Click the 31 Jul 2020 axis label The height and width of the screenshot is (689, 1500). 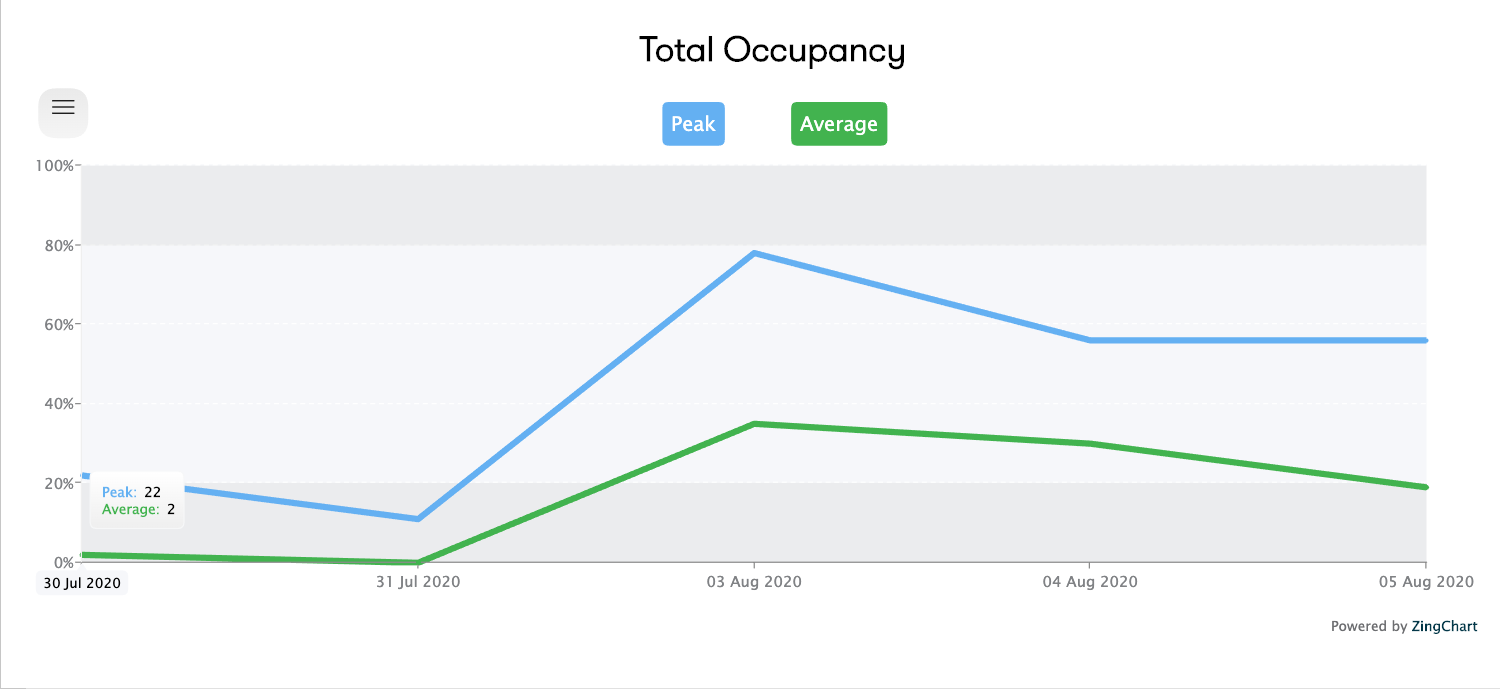tap(418, 581)
